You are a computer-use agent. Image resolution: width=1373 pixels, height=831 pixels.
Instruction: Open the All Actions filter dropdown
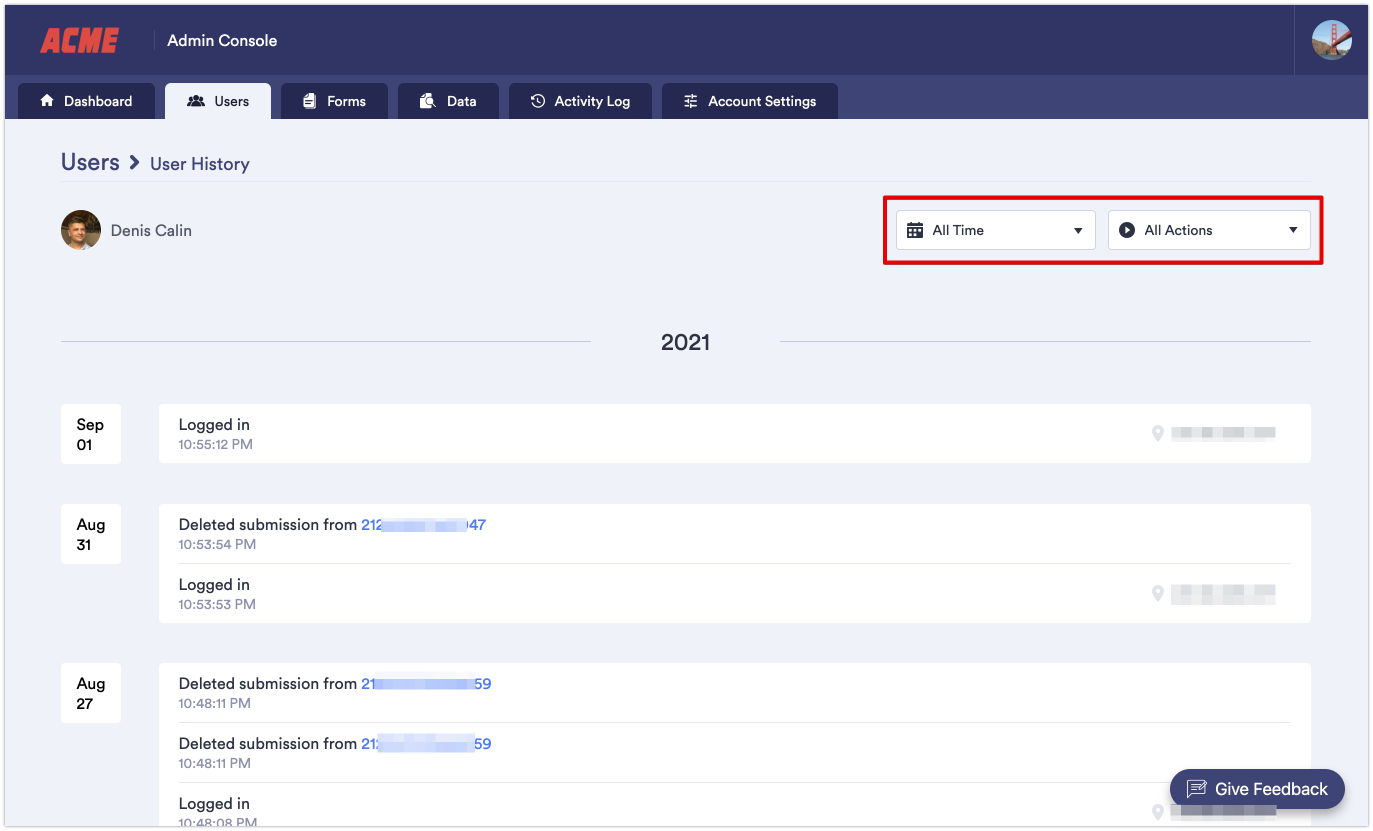tap(1209, 230)
